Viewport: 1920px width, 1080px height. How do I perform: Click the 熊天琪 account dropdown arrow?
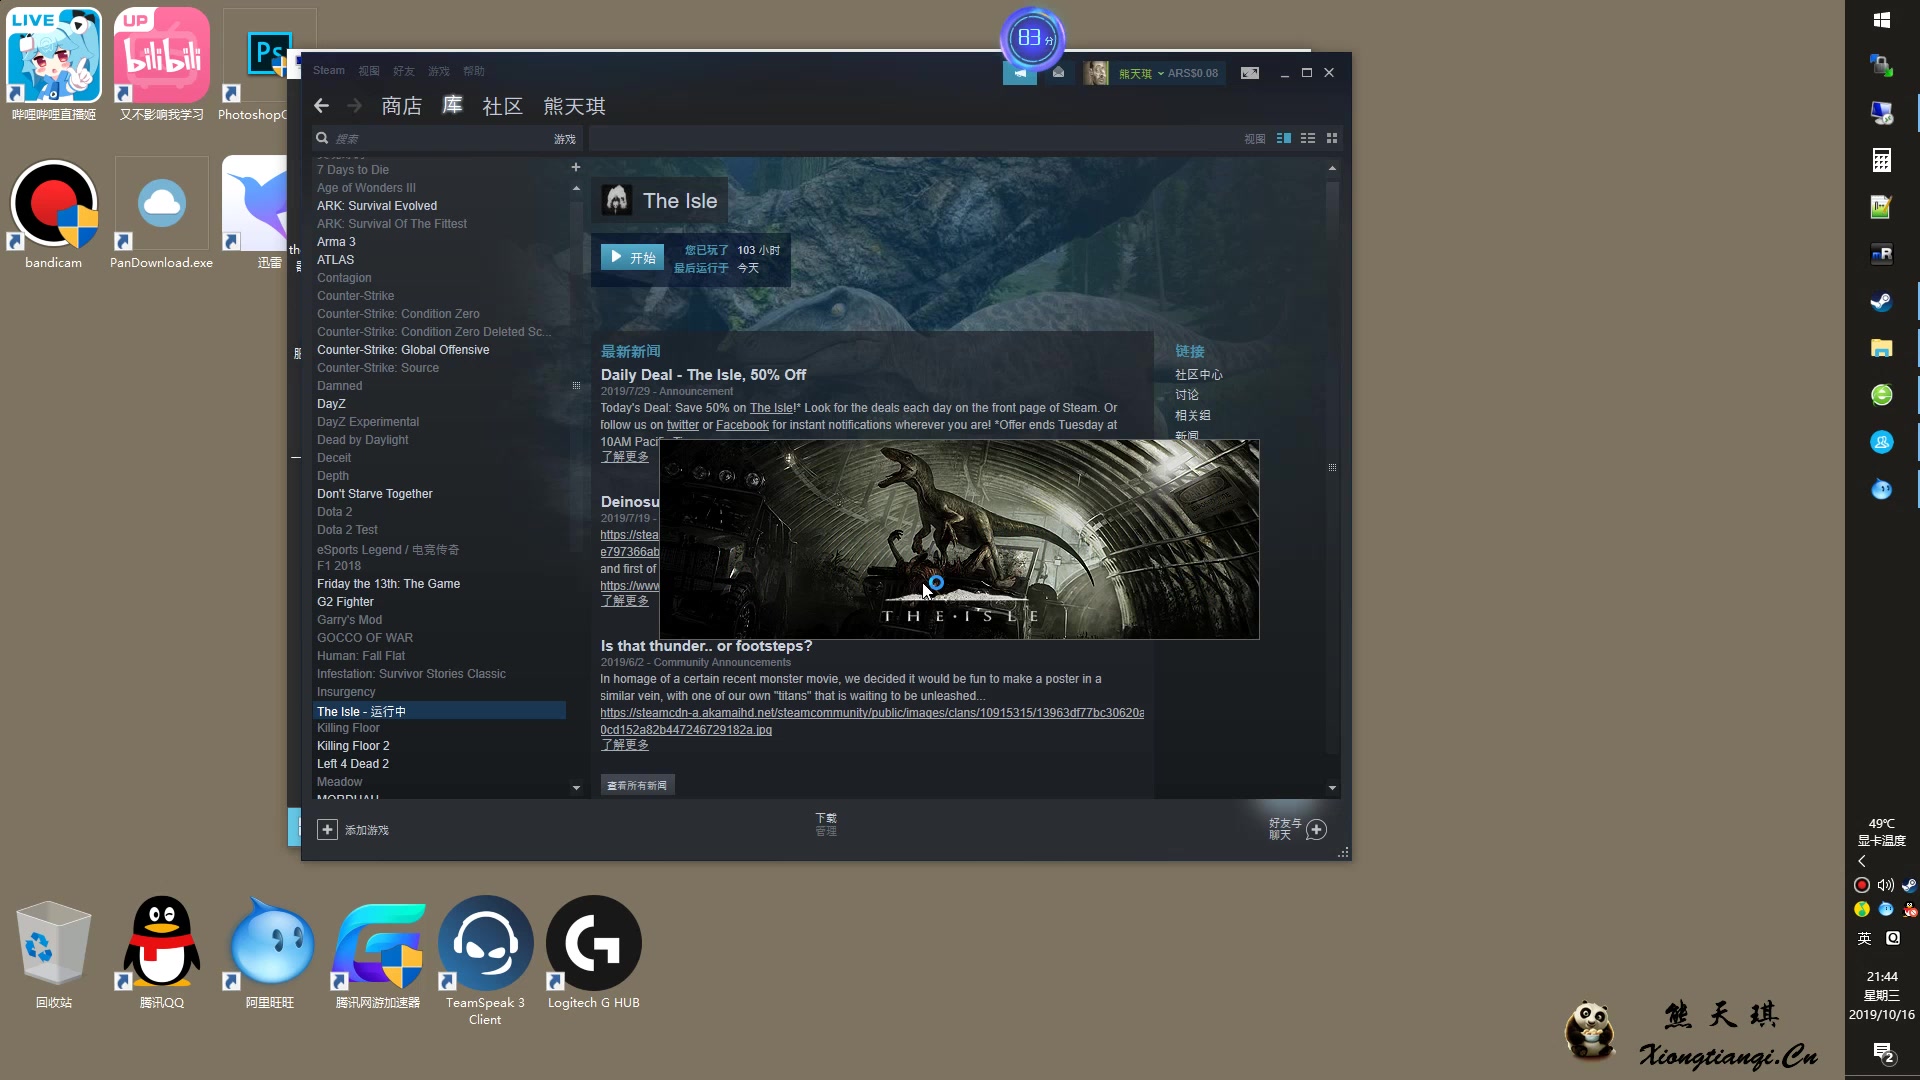[x=1159, y=74]
